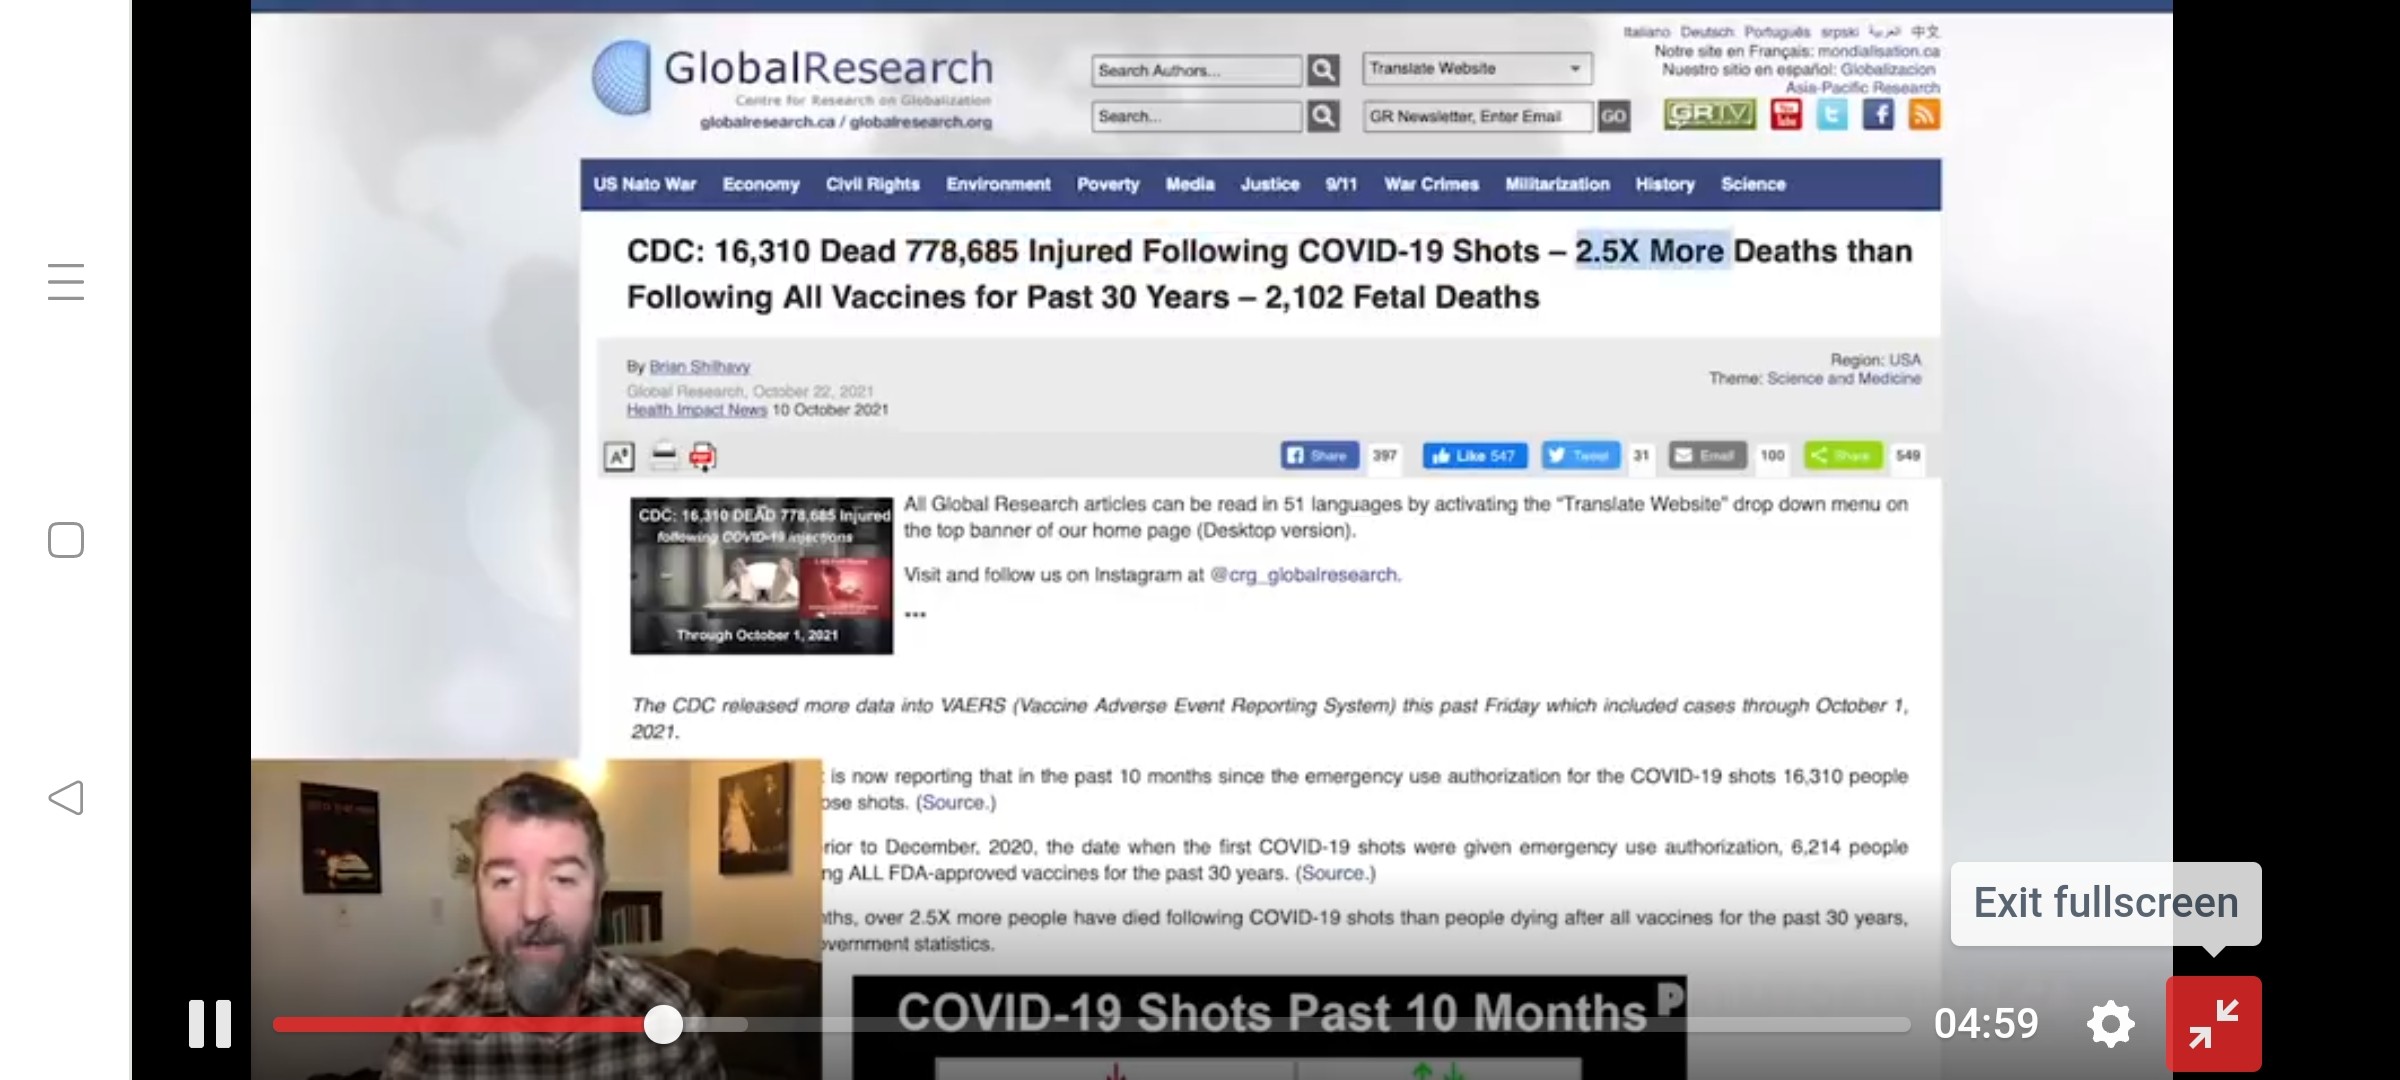2400x1080 pixels.
Task: Open the Poverty menu item
Action: [x=1108, y=184]
